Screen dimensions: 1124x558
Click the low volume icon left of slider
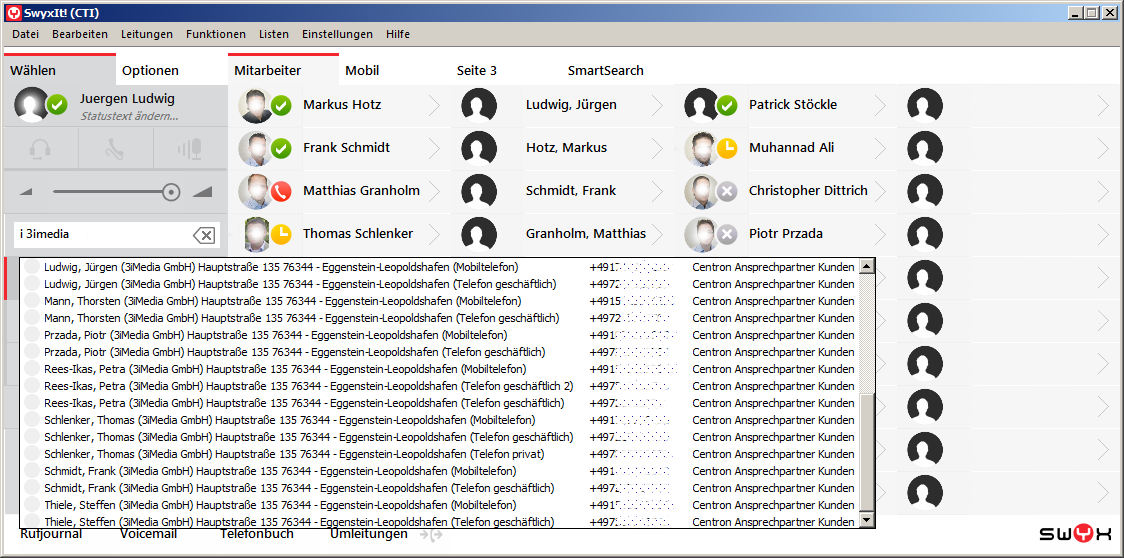[27, 192]
